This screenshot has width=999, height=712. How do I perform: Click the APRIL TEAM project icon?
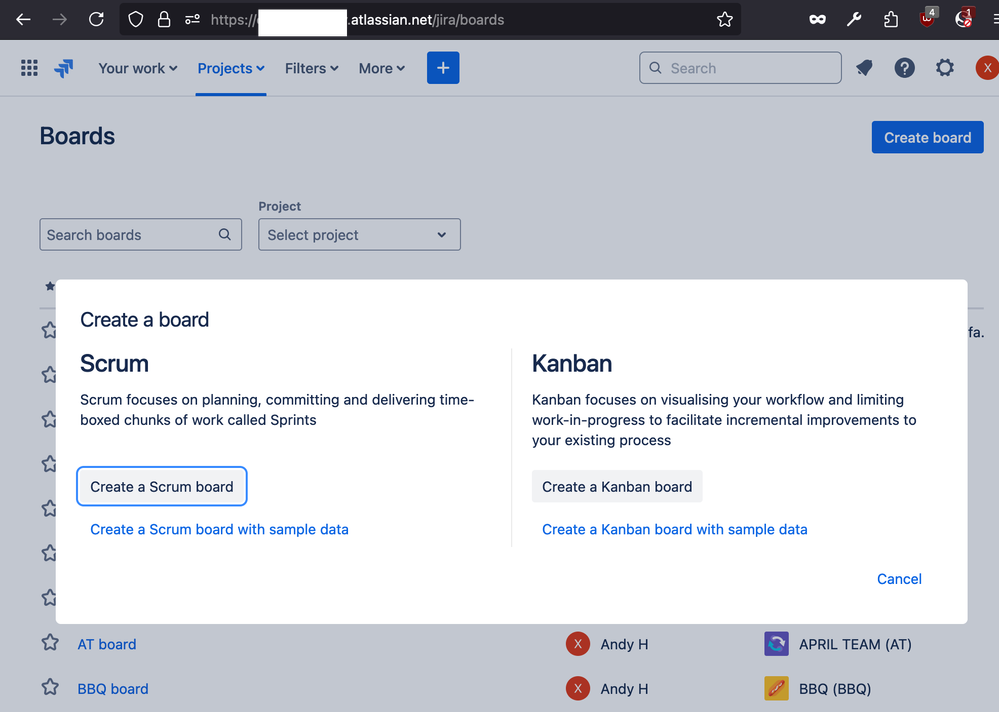tap(776, 644)
